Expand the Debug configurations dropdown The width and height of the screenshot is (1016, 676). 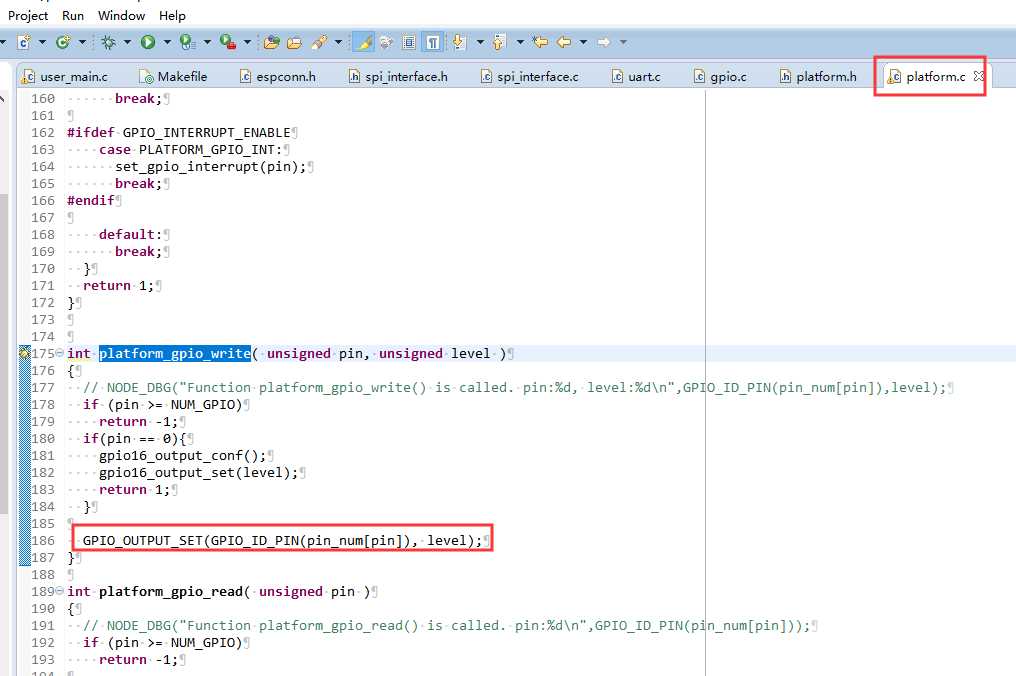[x=127, y=42]
